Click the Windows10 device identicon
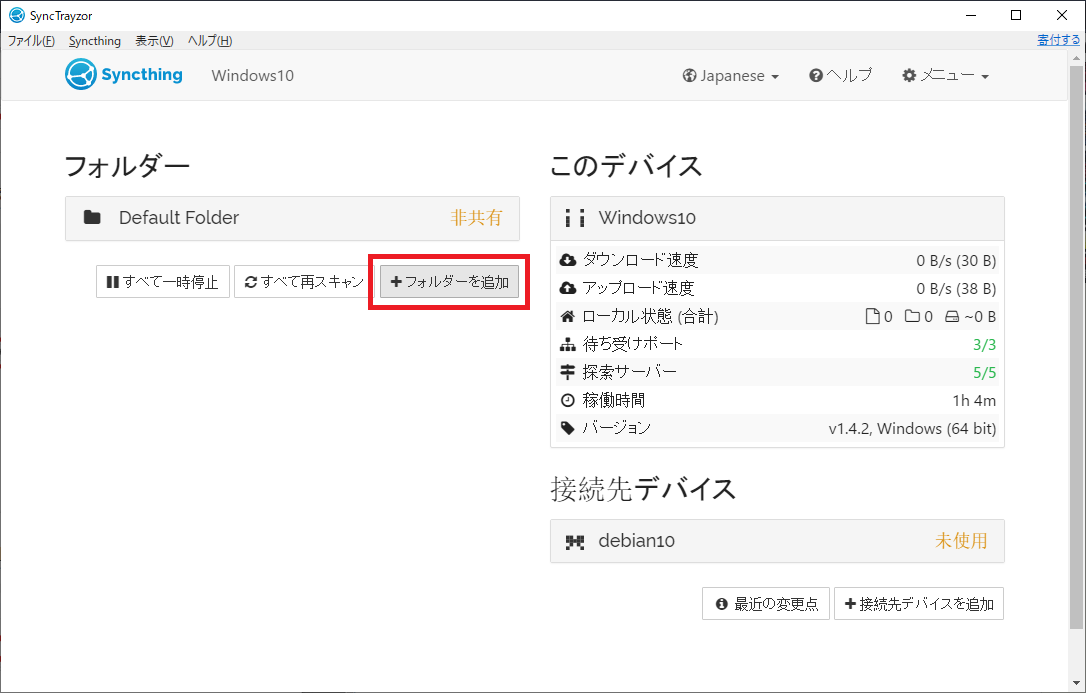1086x693 pixels. coord(575,218)
